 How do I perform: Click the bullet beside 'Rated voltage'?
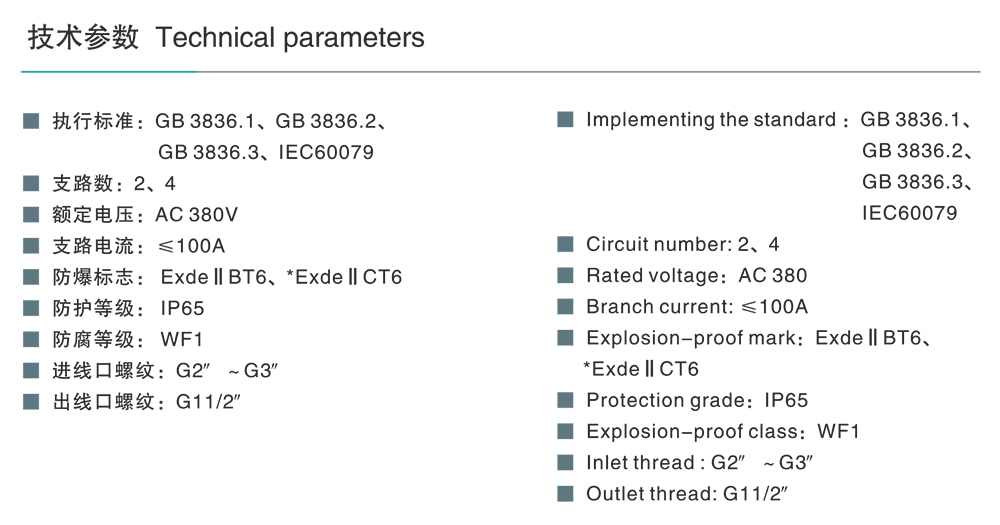[x=566, y=276]
